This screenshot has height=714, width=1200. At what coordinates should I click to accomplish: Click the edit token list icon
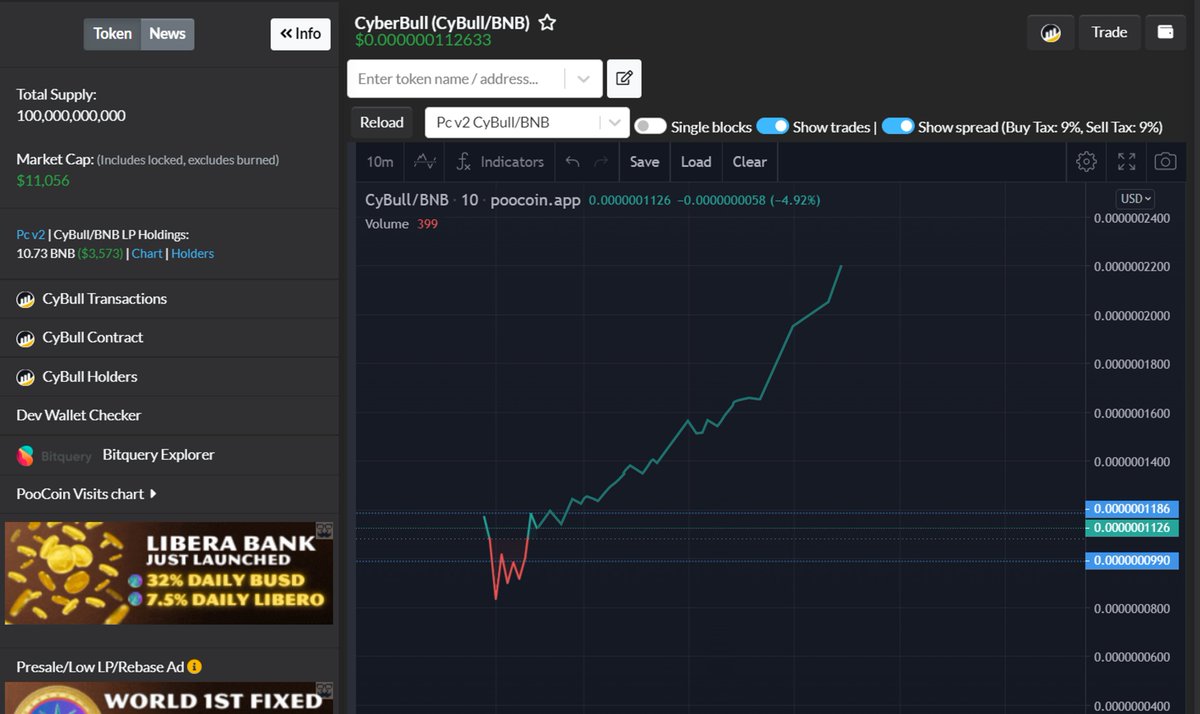pos(624,78)
